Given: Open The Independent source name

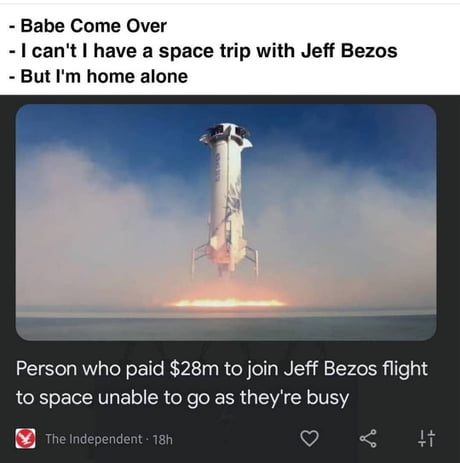Looking at the screenshot, I should [x=94, y=439].
